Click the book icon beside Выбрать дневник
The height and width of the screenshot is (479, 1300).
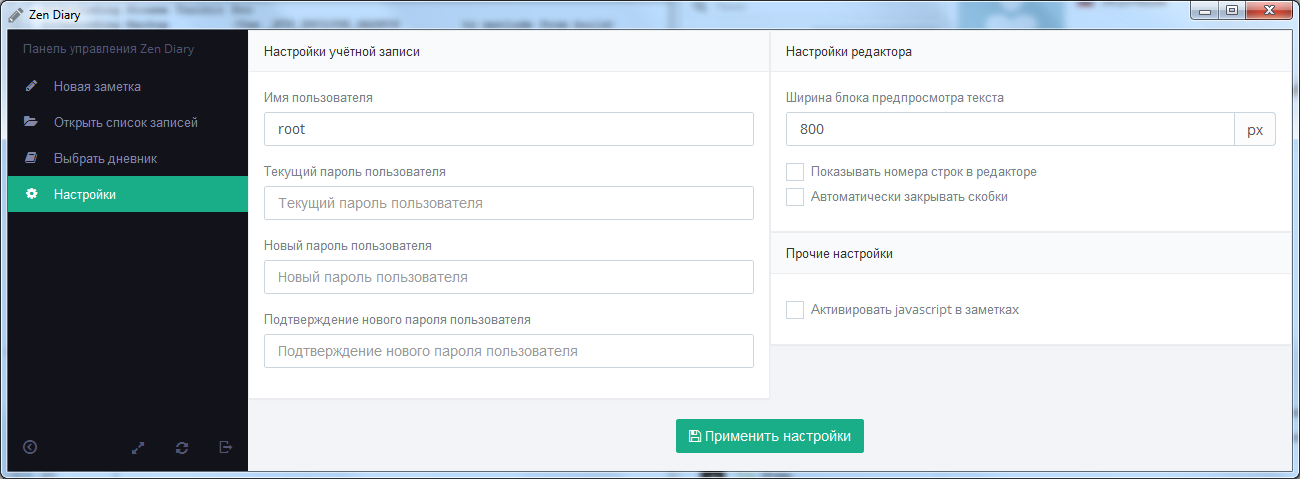(31, 158)
